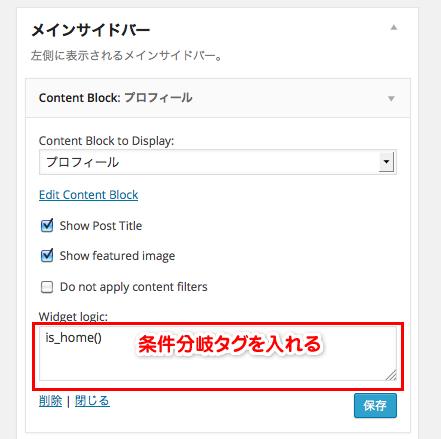441x439 pixels.
Task: Click the 閉じる link
Action: (92, 401)
